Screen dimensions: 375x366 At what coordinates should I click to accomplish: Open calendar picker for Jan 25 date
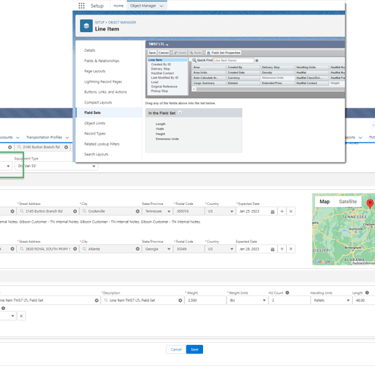point(272,212)
